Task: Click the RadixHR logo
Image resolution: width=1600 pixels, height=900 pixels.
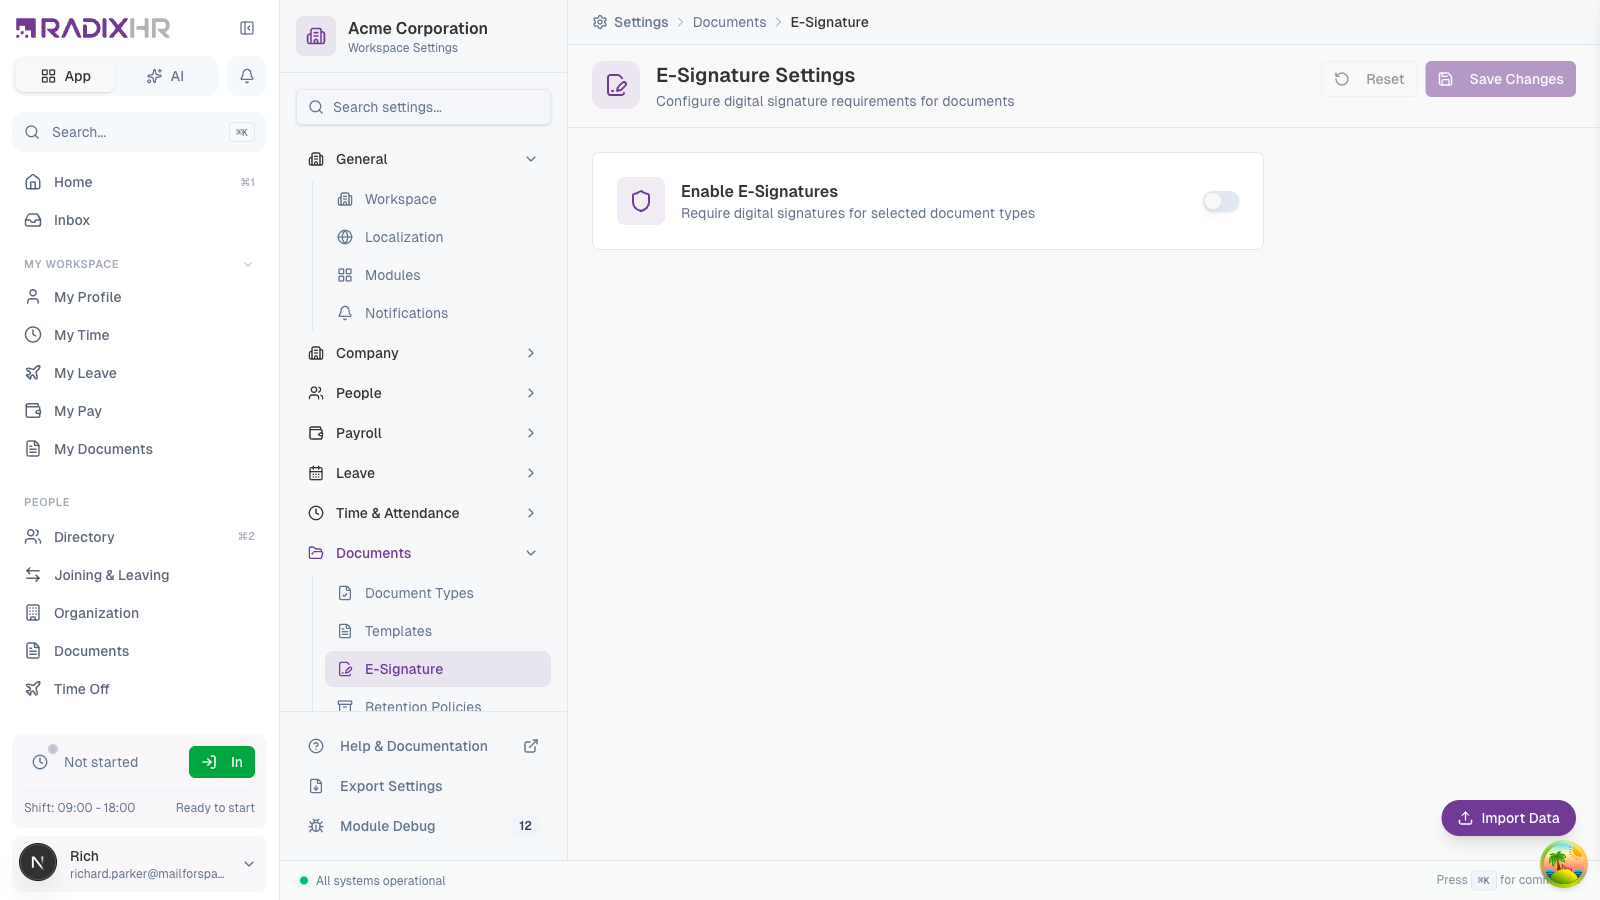Action: click(x=93, y=28)
